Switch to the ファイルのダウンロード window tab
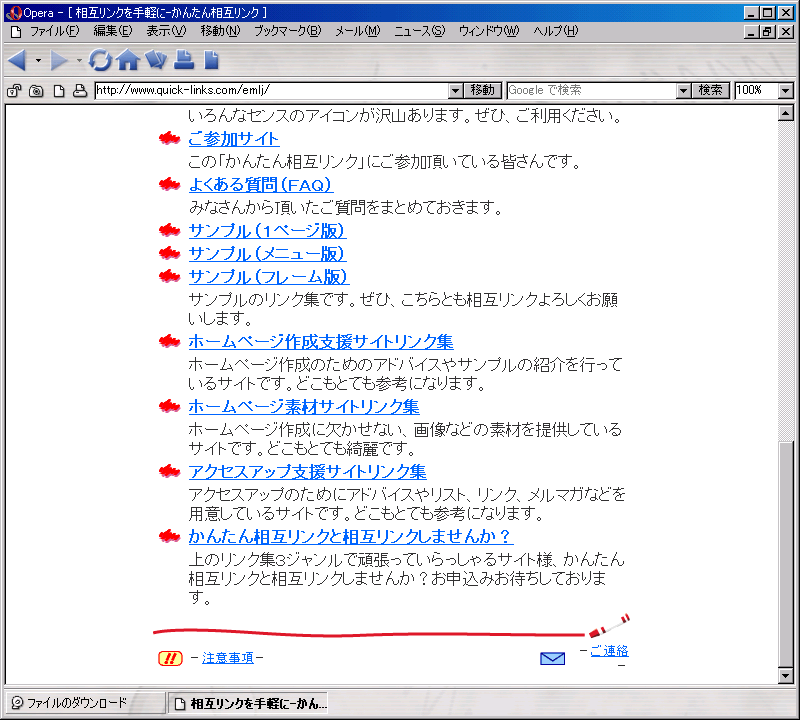The height and width of the screenshot is (720, 800). pos(86,703)
